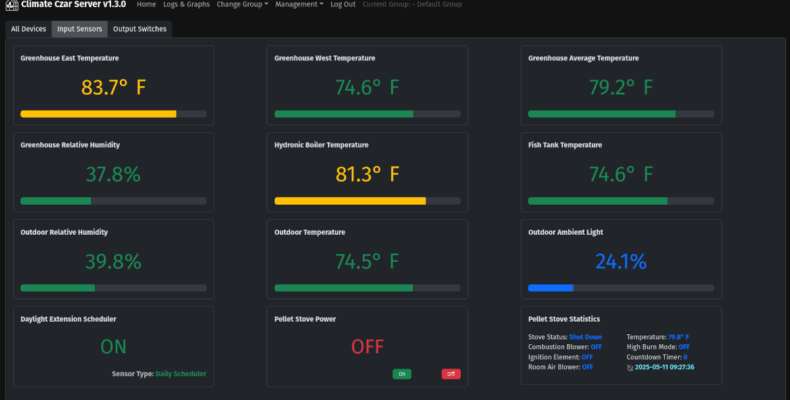Click the Greenhouse Relative Humidity progress bar
Viewport: 790px width, 400px height.
click(113, 201)
